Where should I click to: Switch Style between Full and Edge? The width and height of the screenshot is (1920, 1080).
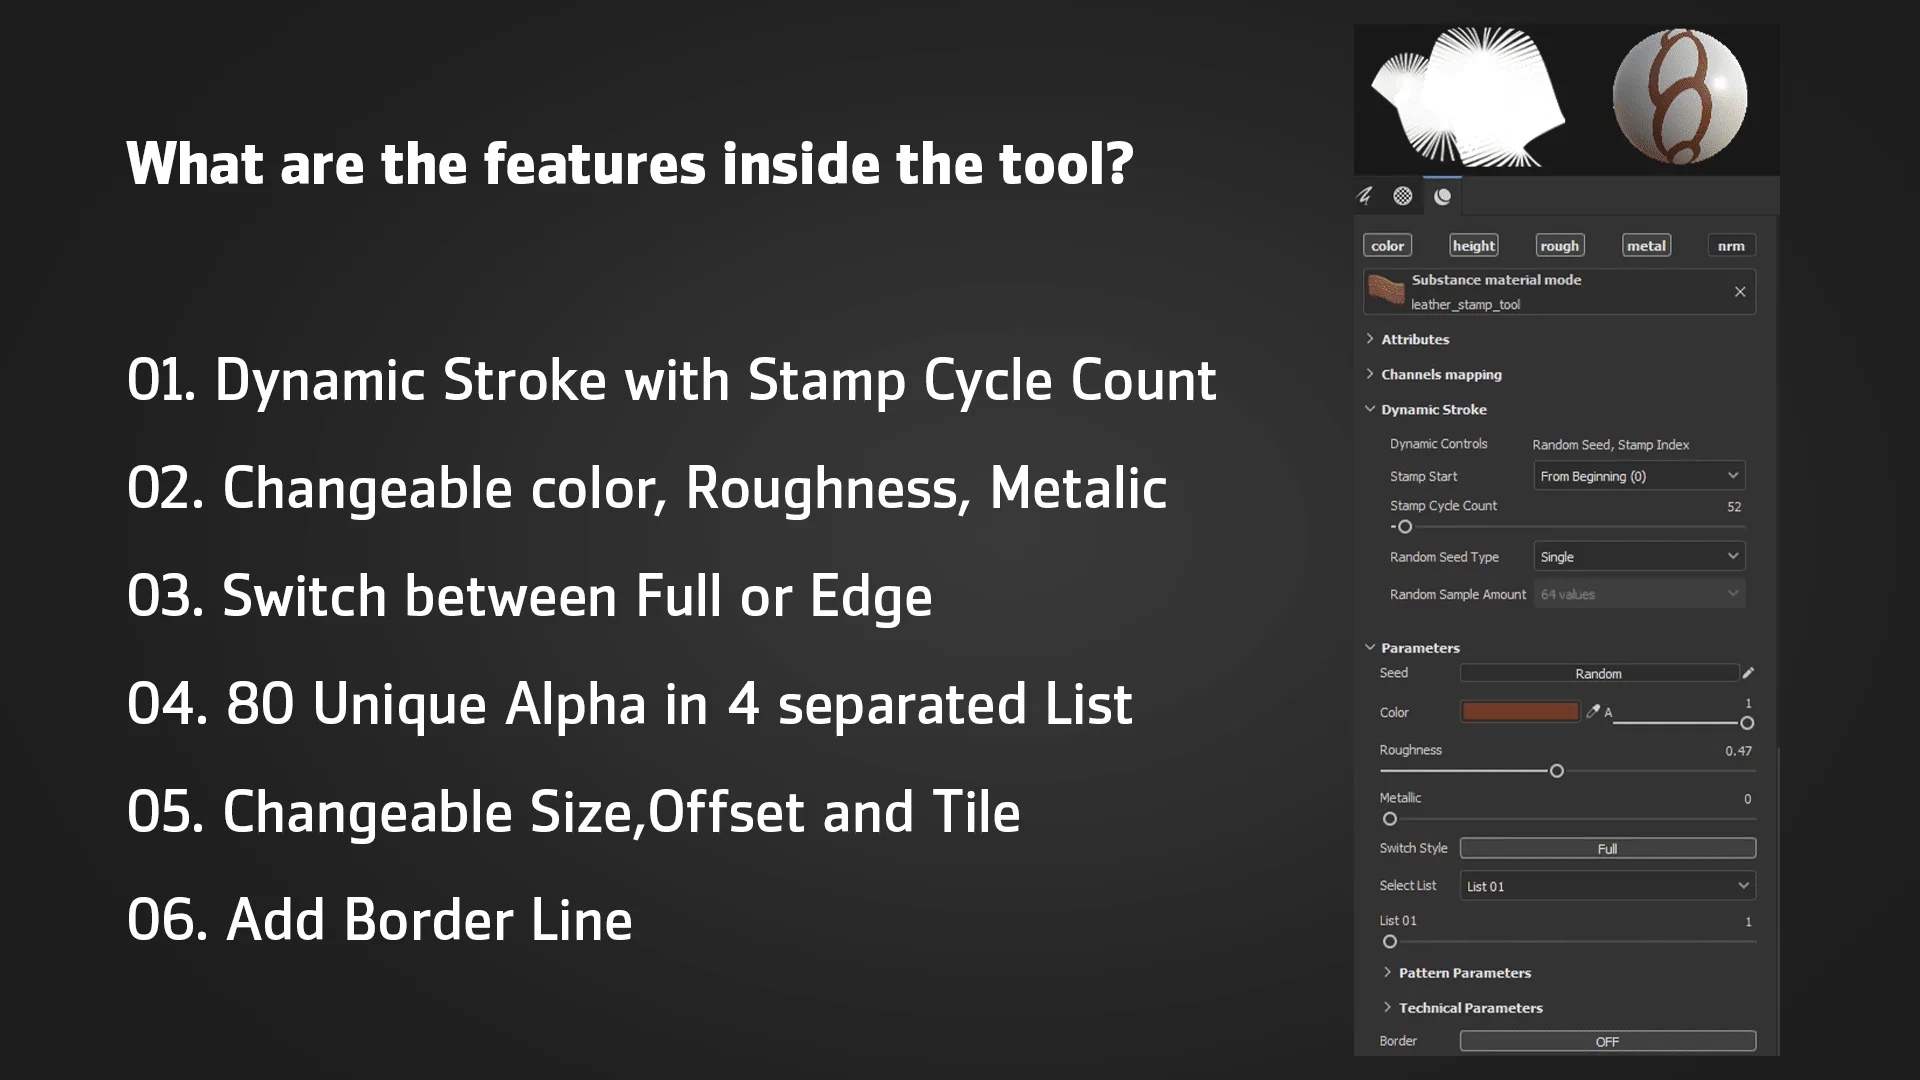1606,848
